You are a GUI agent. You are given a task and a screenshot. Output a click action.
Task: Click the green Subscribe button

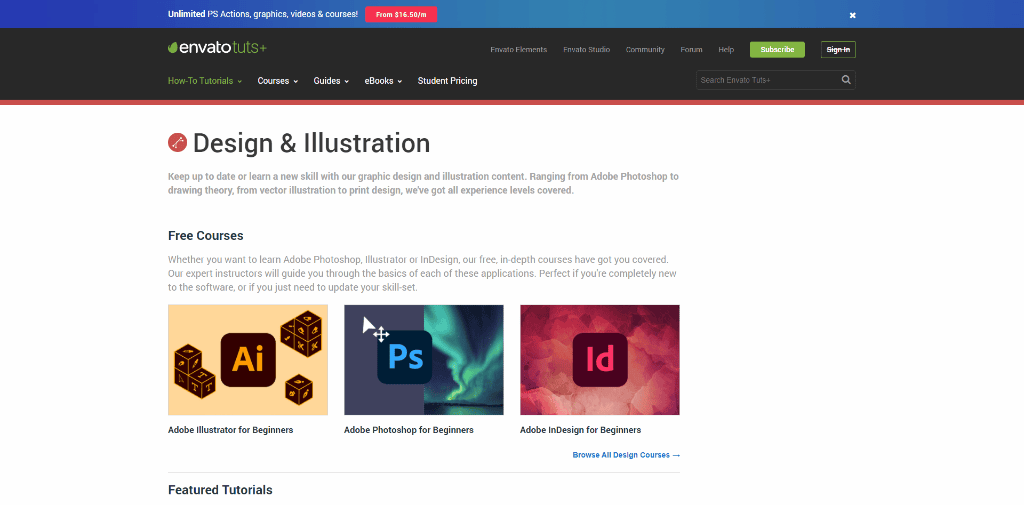(x=777, y=50)
